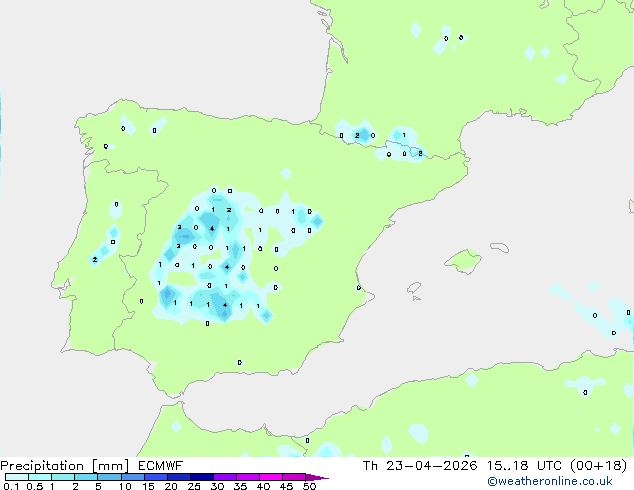Select the 2–5 mm legend swatch
The image size is (634, 490).
pos(86,477)
